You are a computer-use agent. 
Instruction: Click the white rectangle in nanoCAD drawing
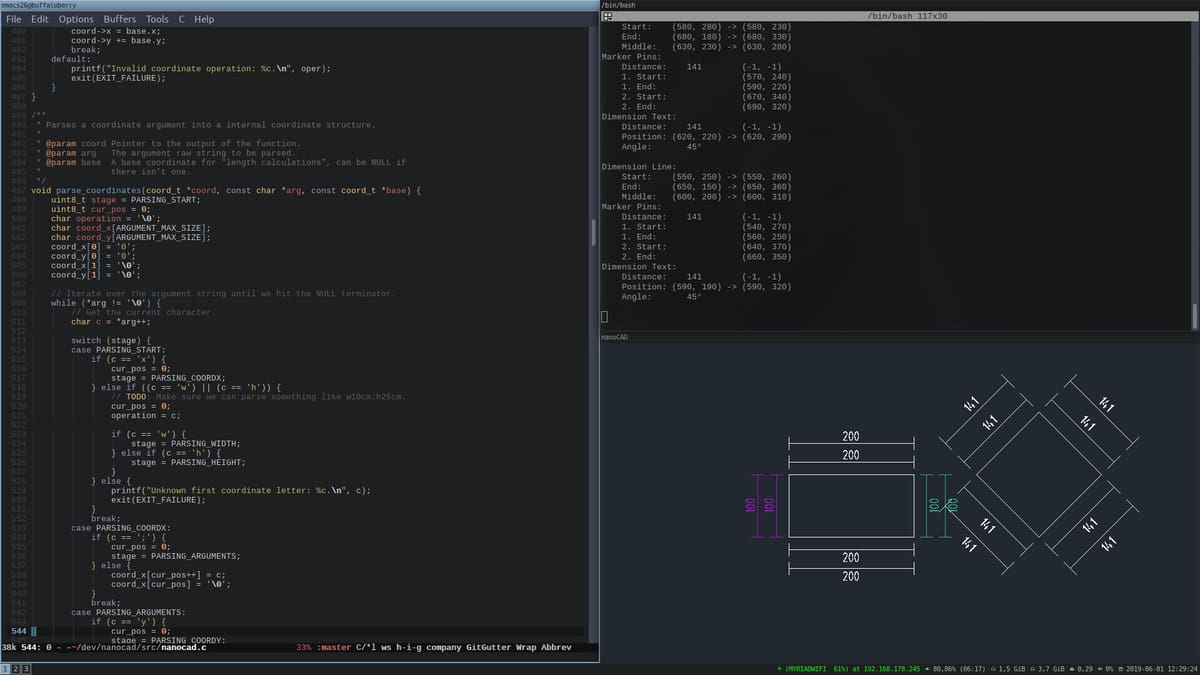click(851, 505)
